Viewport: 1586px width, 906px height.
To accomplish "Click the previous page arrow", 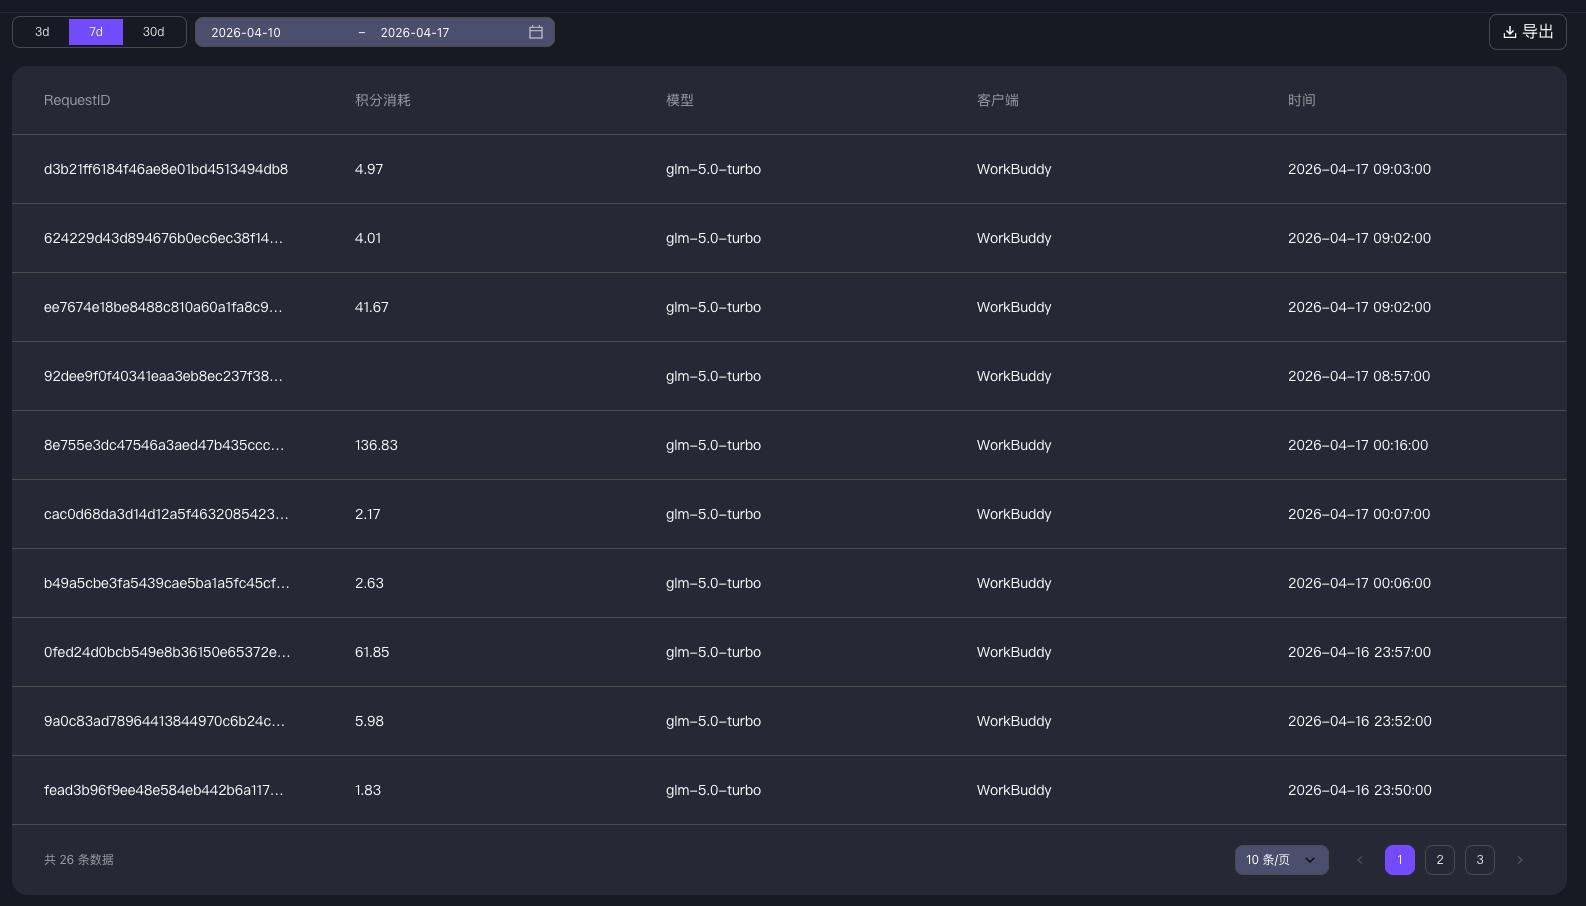I will click(1360, 860).
